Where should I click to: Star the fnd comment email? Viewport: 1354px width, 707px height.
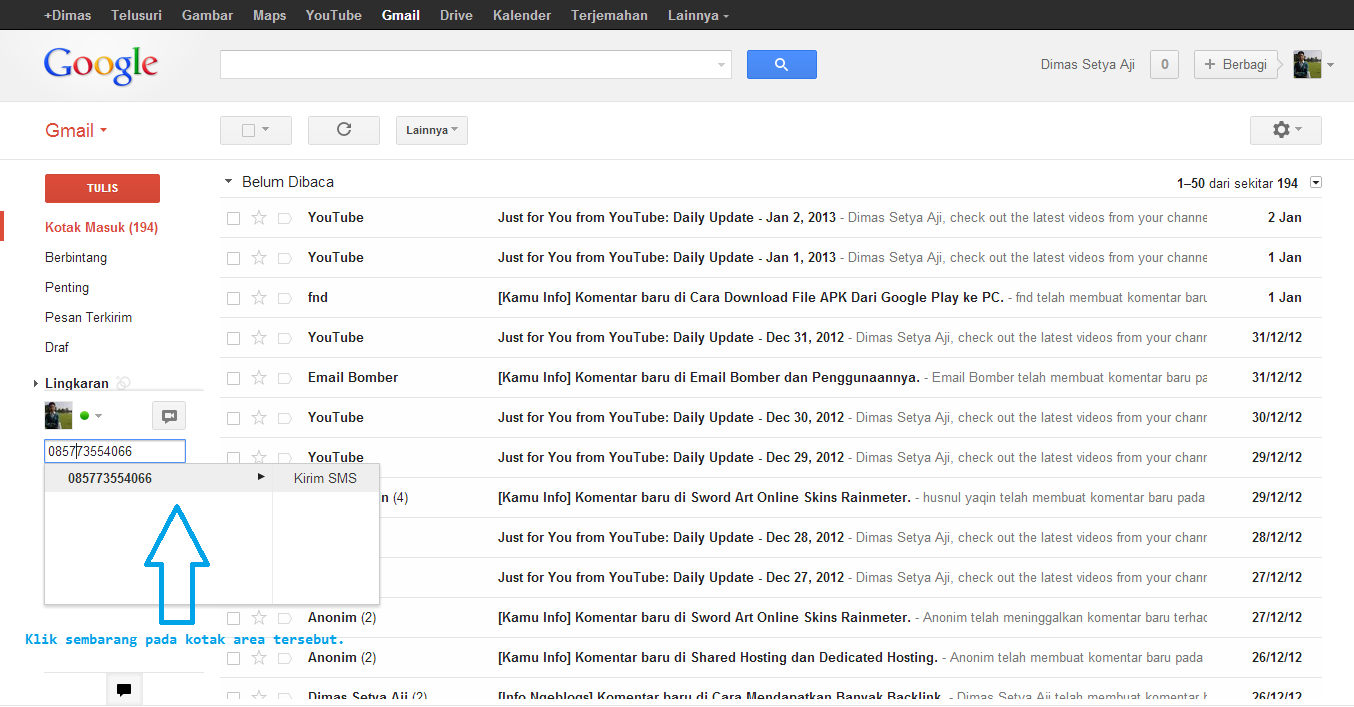coord(259,297)
